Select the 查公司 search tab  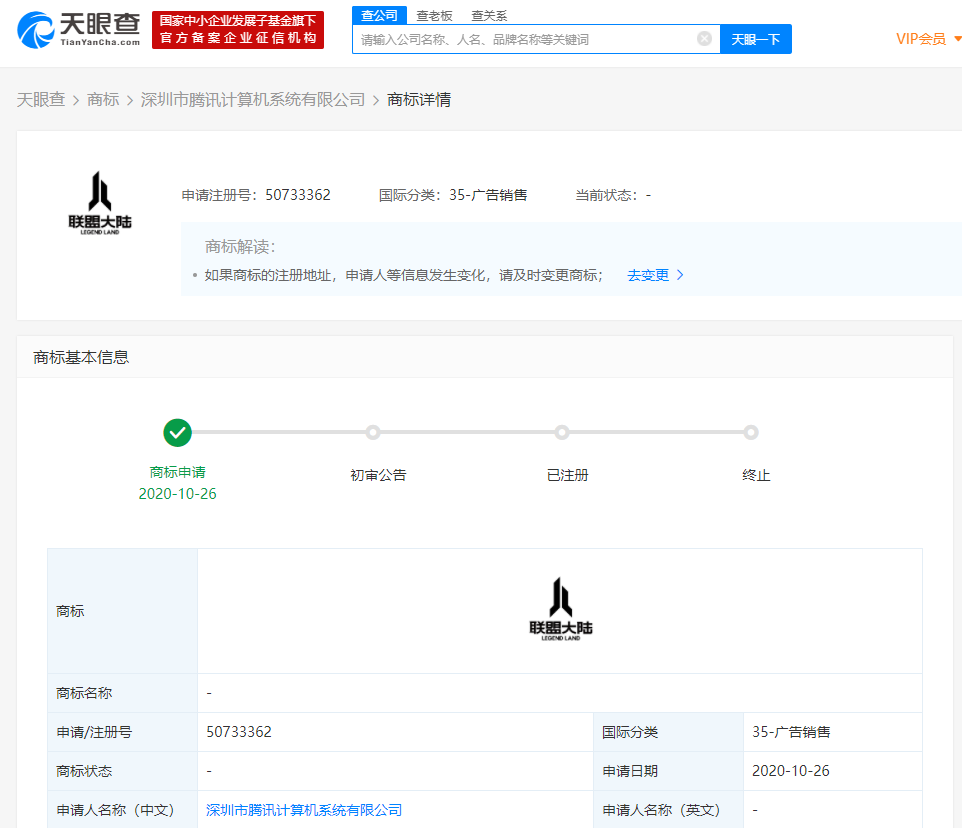379,15
